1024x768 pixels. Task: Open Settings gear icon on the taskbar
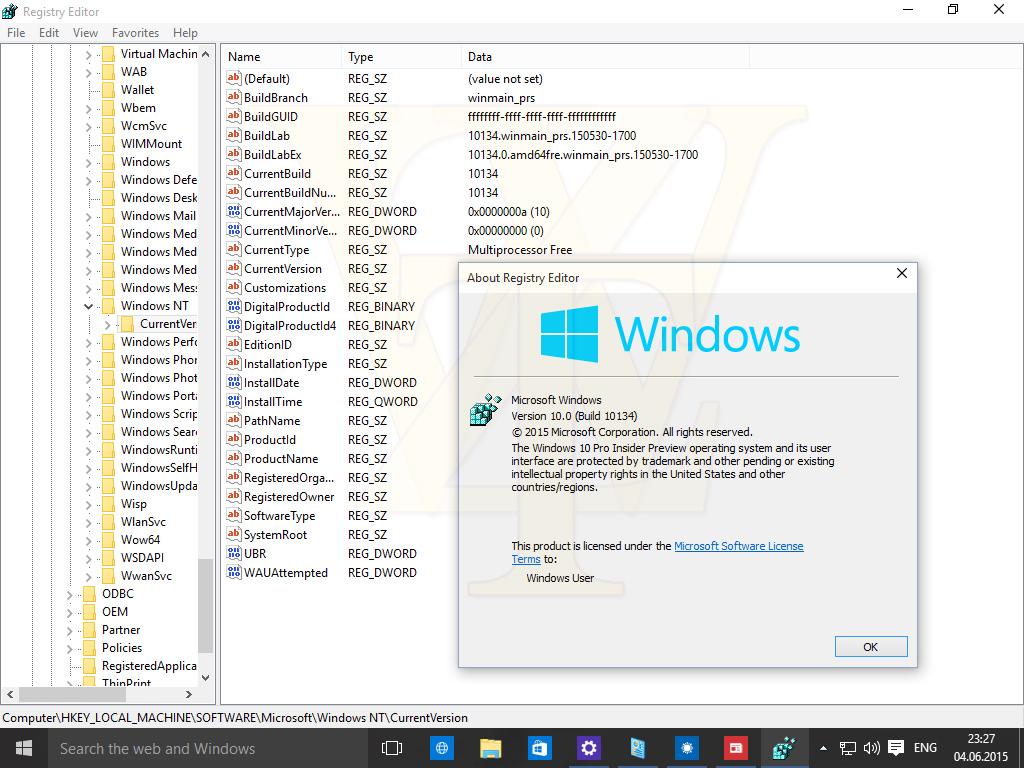point(588,748)
